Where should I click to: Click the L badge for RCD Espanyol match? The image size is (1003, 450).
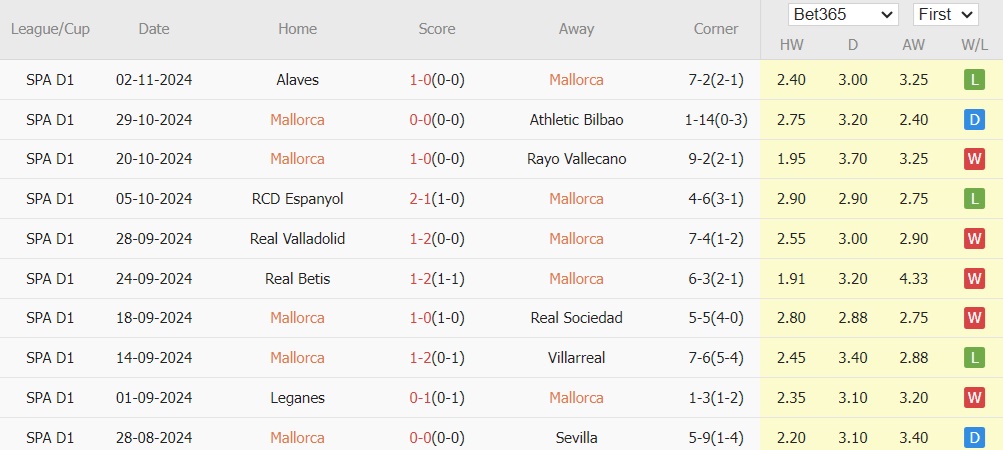pos(974,199)
